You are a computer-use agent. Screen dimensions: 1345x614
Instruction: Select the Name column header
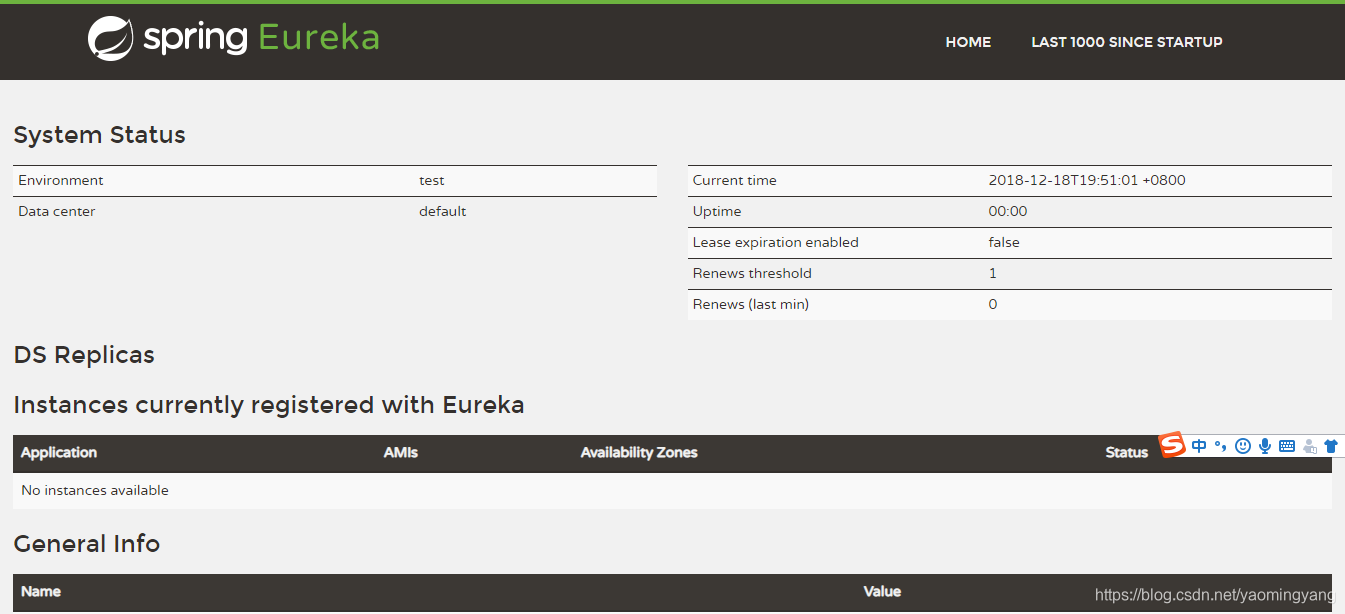[x=41, y=591]
